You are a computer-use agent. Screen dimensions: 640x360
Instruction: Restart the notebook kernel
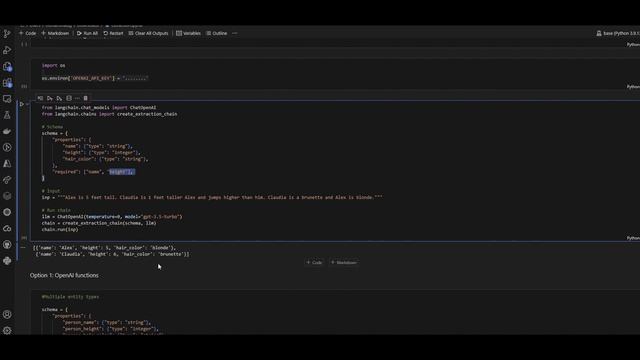click(113, 33)
